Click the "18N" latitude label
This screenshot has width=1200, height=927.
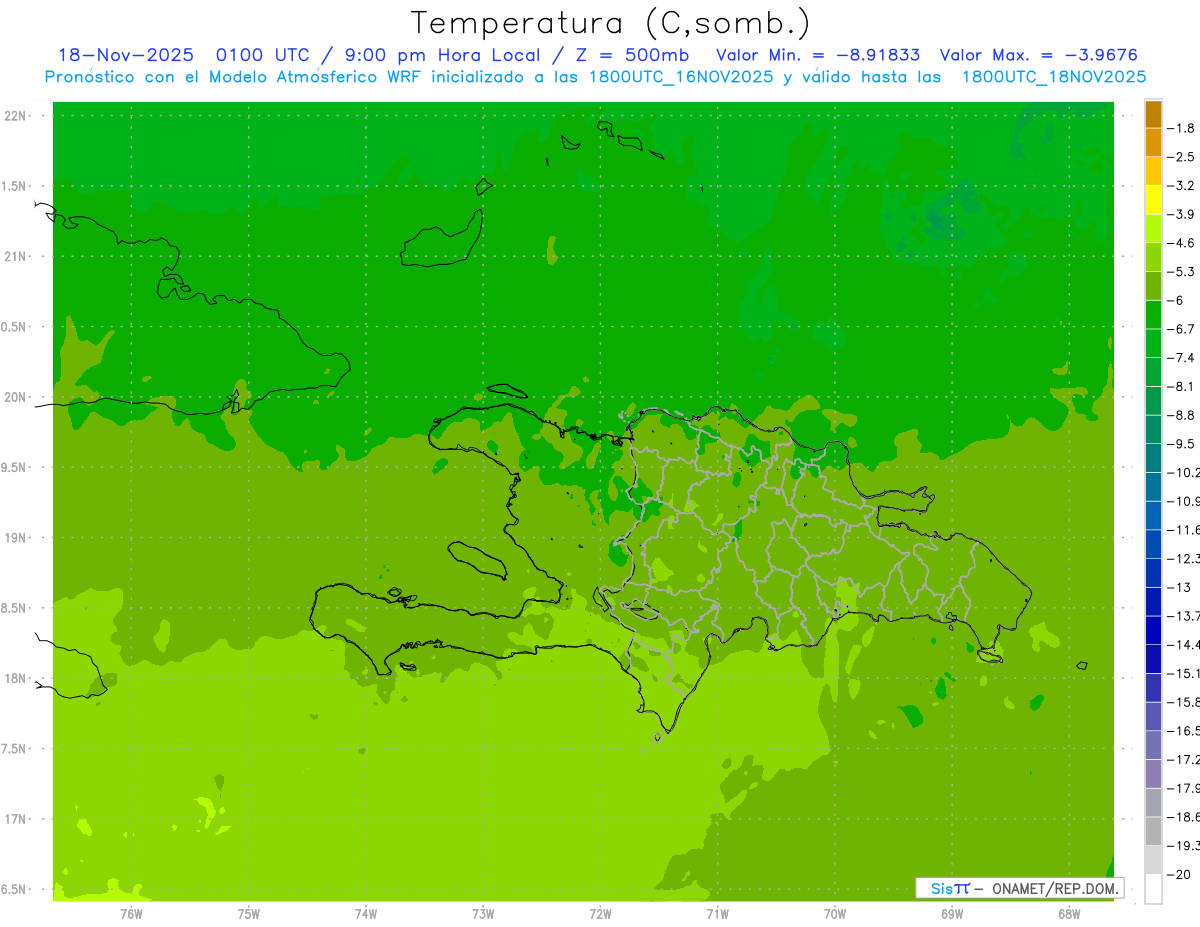pyautogui.click(x=16, y=678)
